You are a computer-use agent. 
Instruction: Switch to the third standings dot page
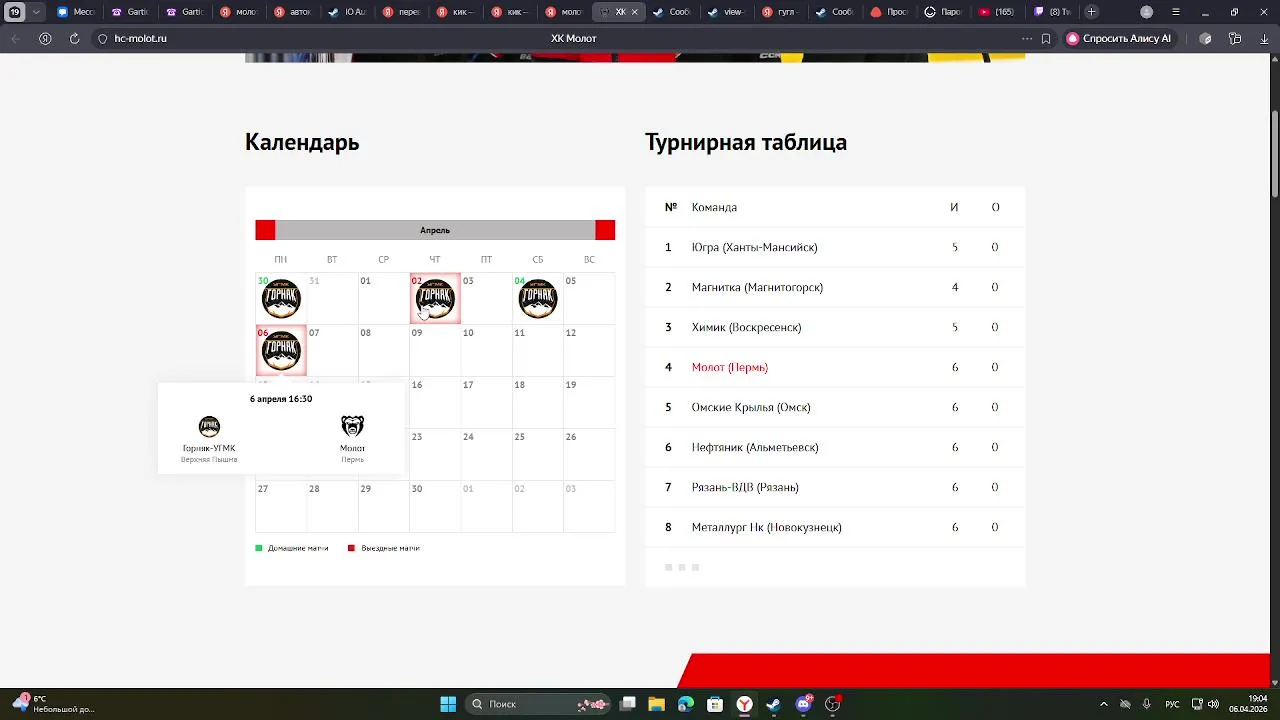click(x=695, y=567)
